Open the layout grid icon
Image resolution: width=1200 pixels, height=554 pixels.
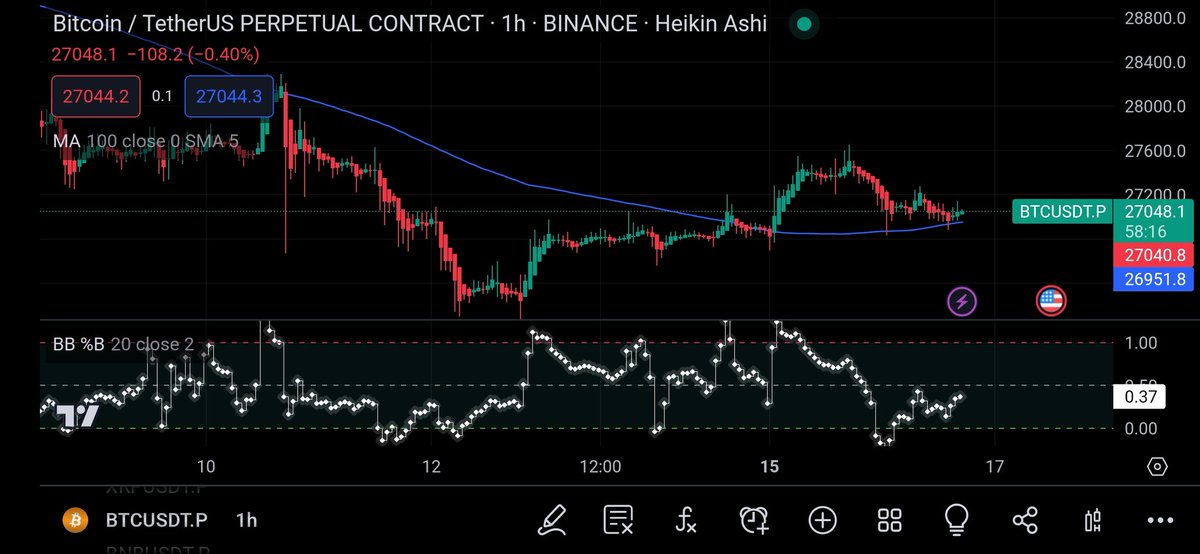pyautogui.click(x=889, y=519)
